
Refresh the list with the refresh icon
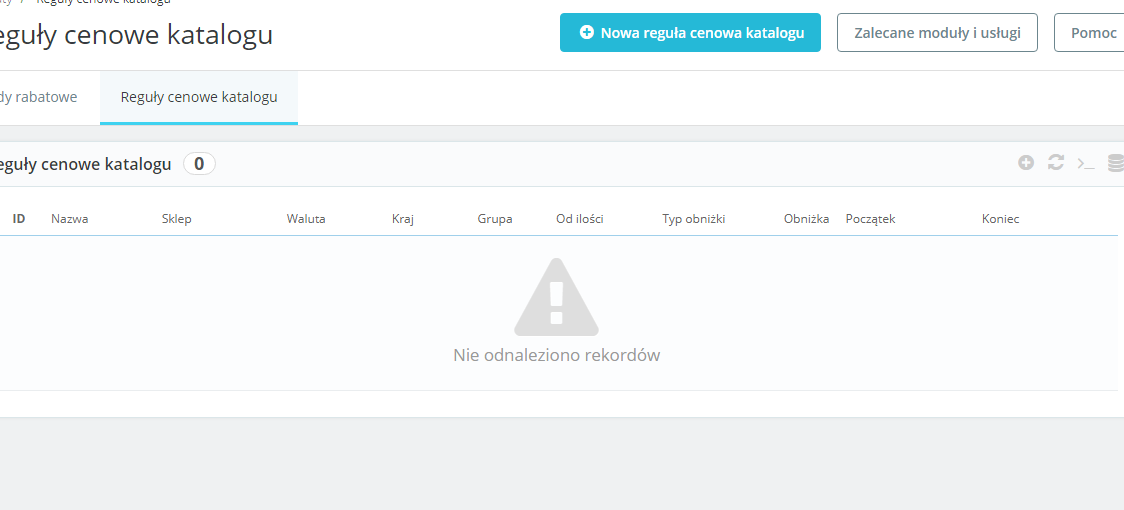click(1056, 163)
